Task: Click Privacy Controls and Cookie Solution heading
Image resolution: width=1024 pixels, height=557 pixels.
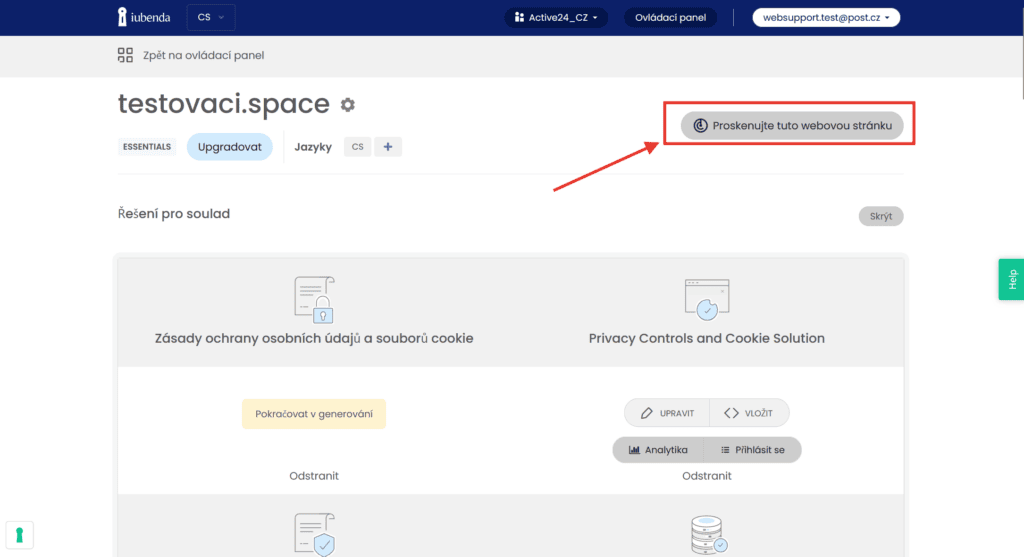Action: point(707,338)
